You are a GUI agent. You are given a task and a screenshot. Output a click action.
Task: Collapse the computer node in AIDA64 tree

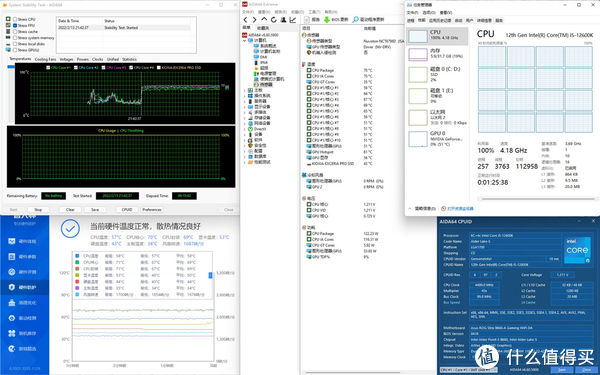point(245,40)
